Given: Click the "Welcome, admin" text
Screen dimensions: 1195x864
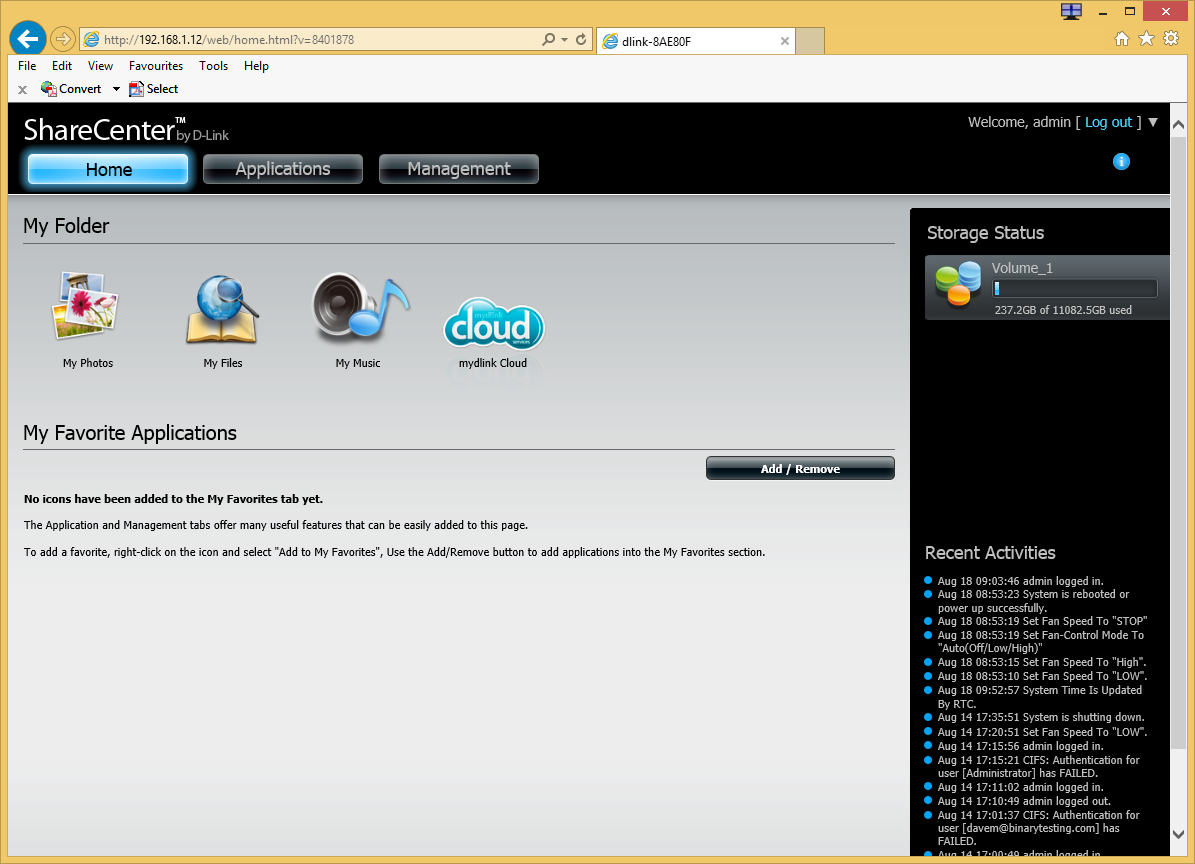Looking at the screenshot, I should (1019, 123).
